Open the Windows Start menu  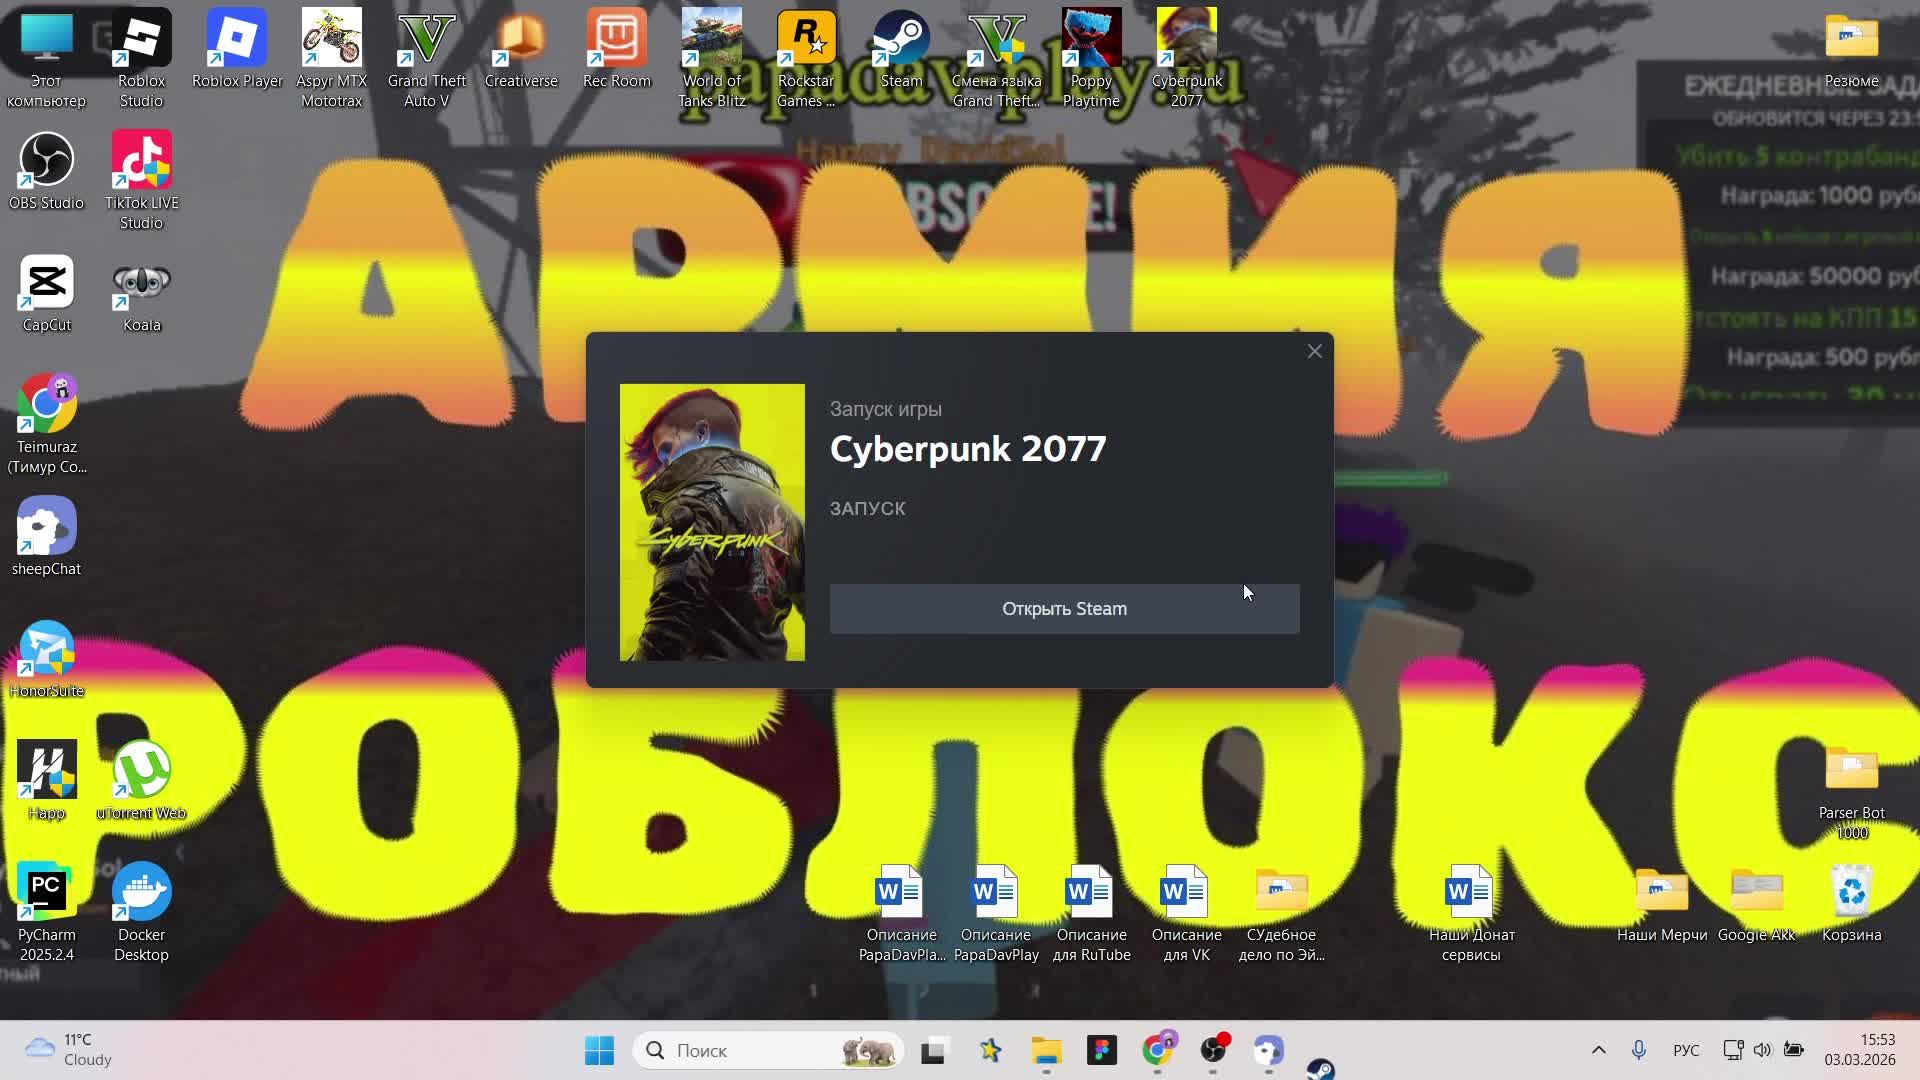click(599, 1050)
